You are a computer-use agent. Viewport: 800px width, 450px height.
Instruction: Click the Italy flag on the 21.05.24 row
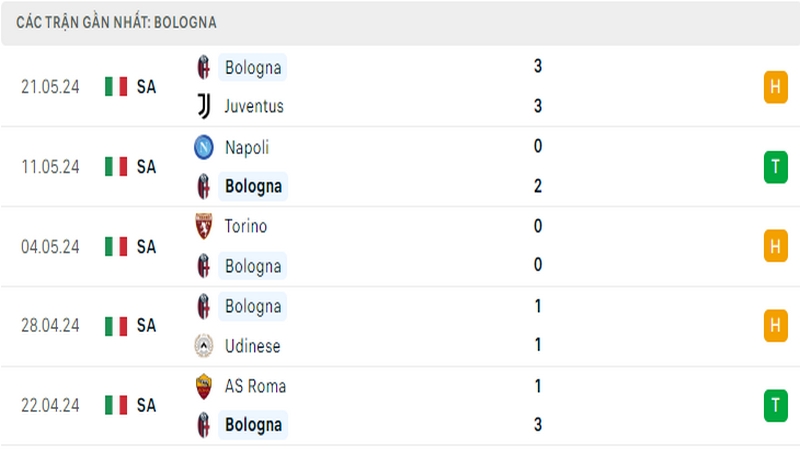tap(116, 86)
